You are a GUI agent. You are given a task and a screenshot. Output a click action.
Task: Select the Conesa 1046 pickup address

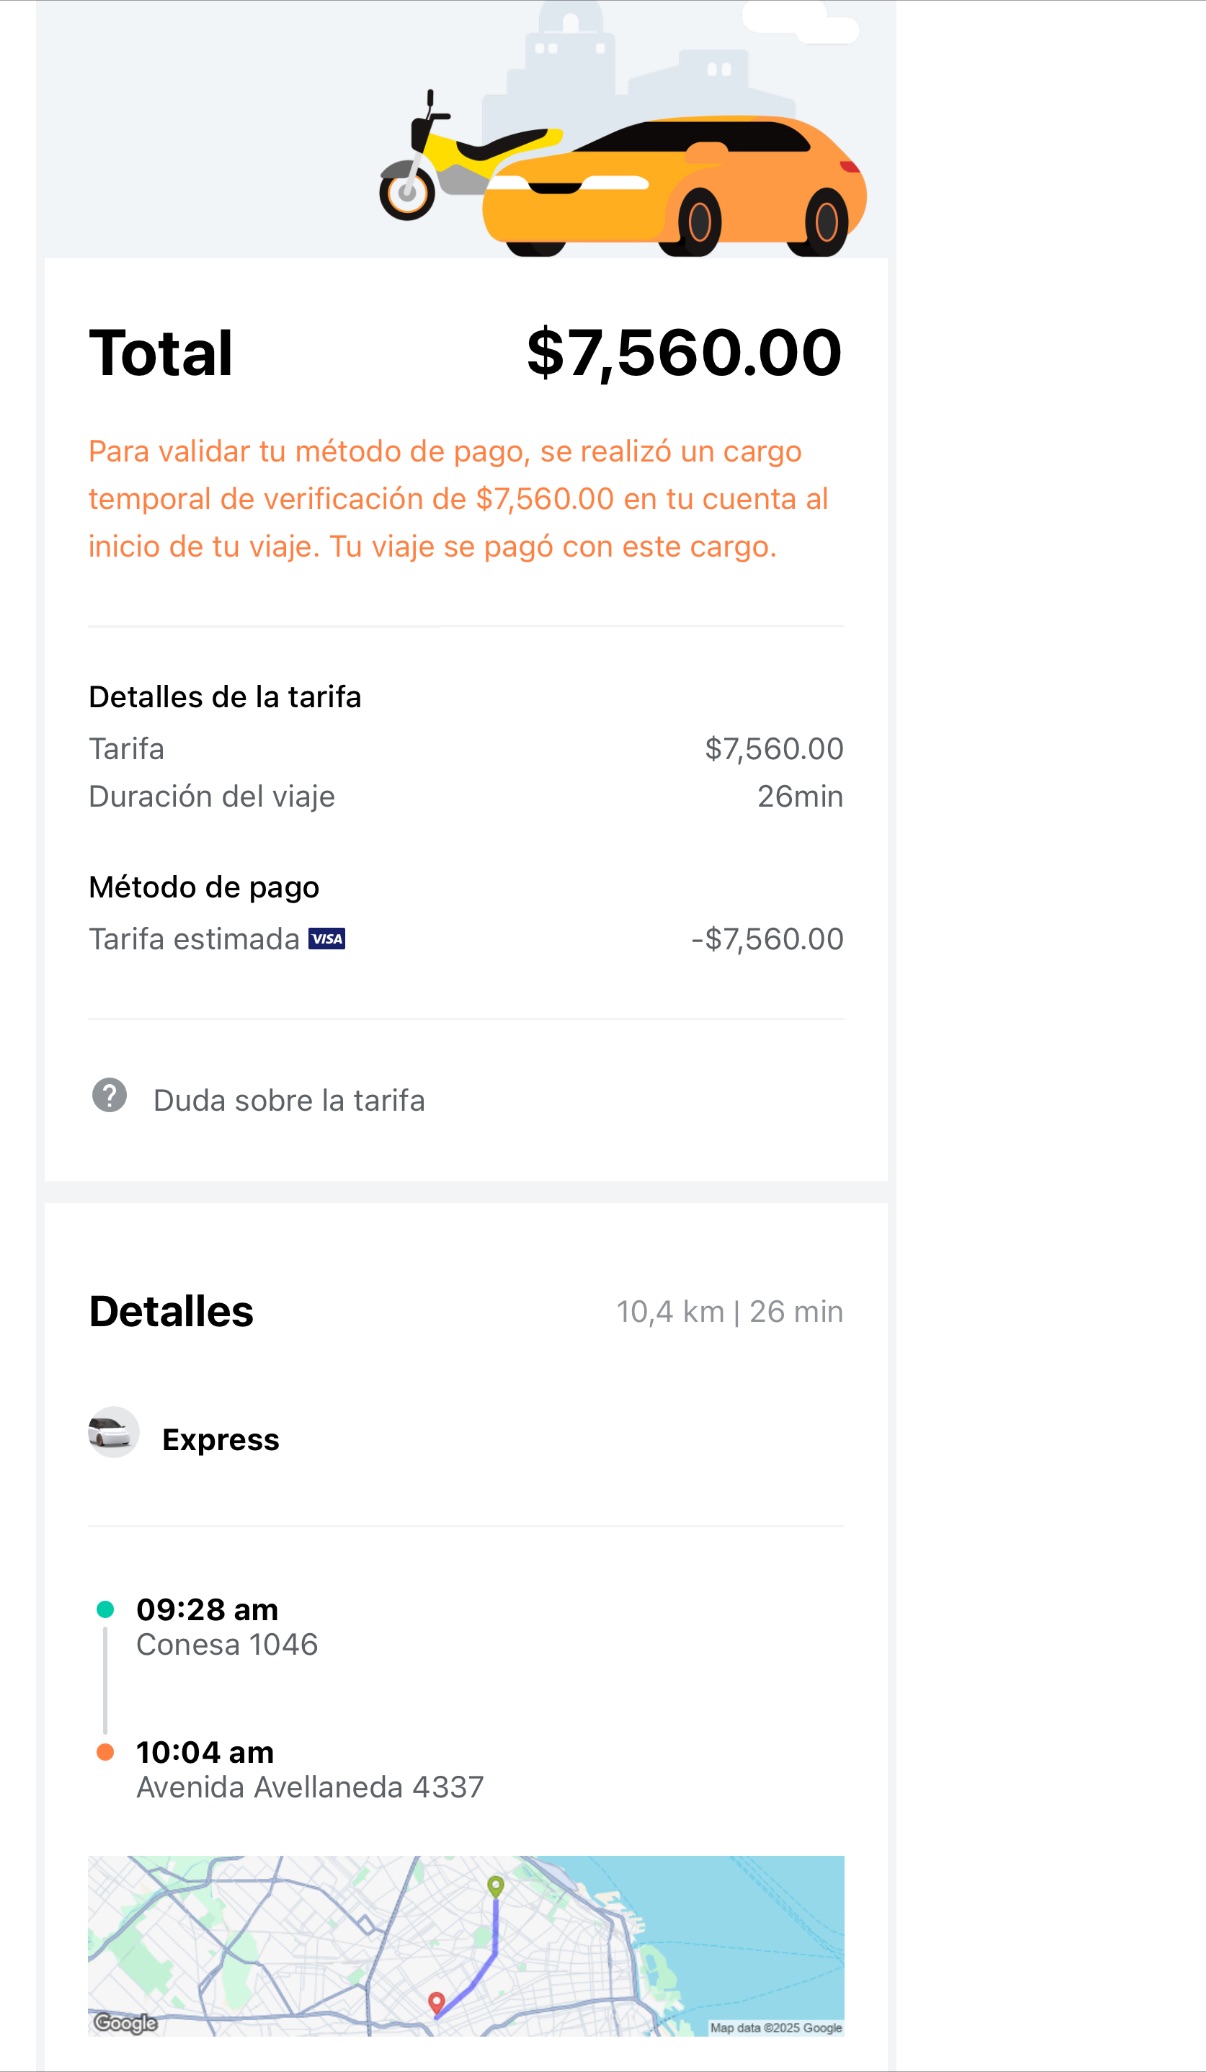pos(227,1645)
